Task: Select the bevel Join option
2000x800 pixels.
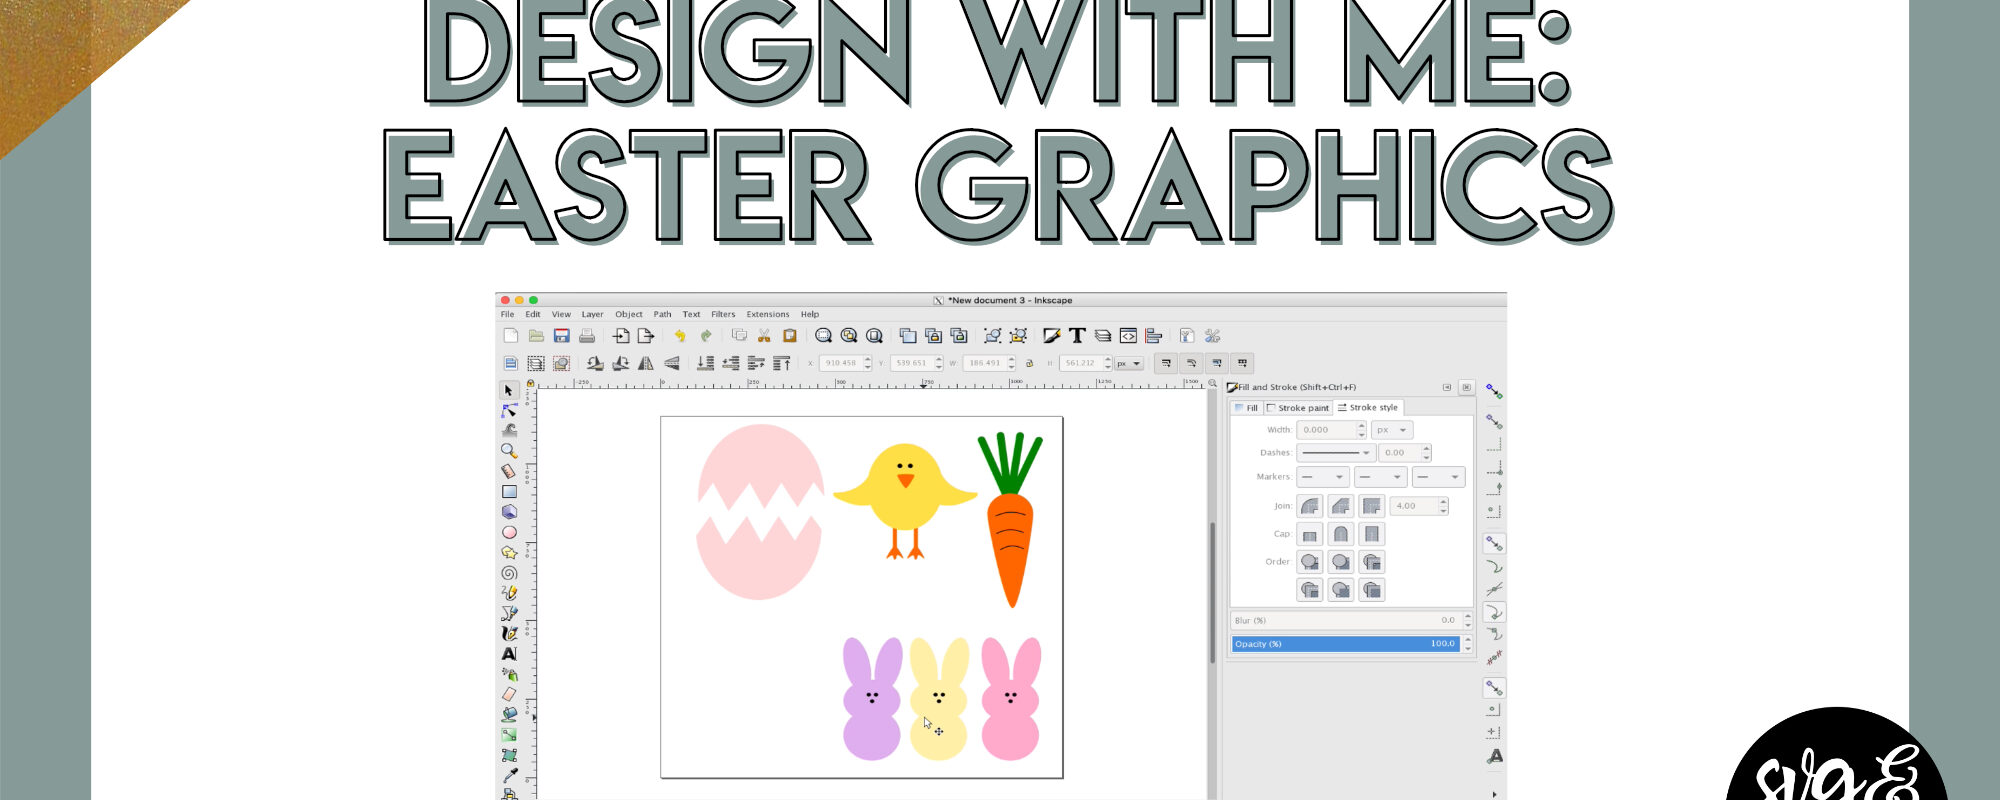Action: click(x=1341, y=506)
